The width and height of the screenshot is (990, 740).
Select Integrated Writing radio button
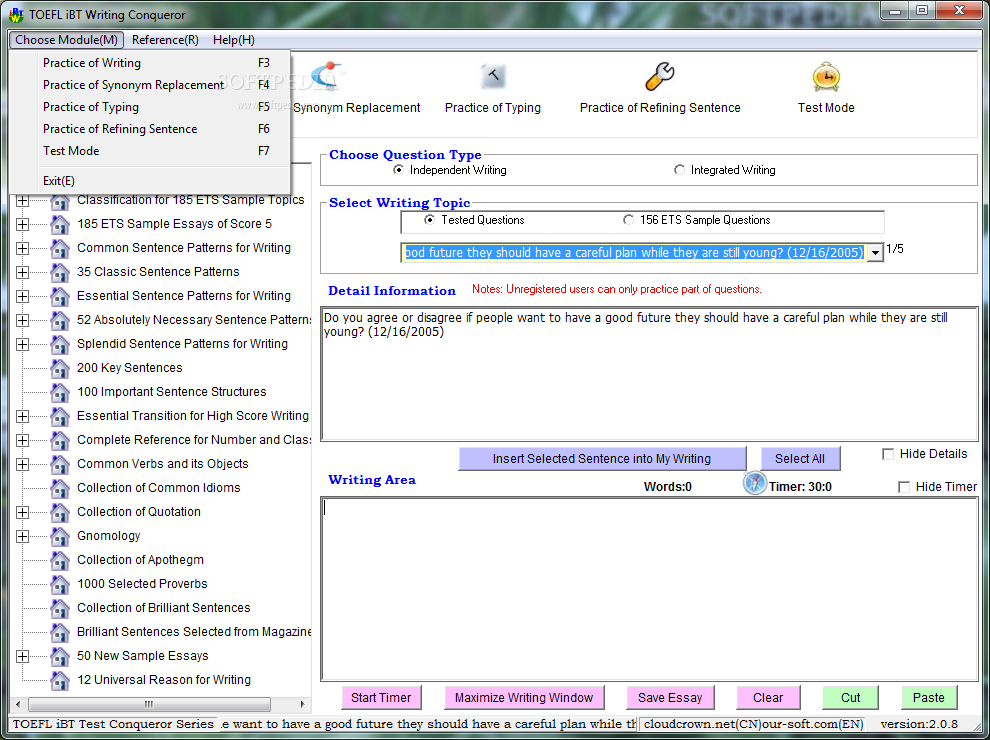pos(679,170)
